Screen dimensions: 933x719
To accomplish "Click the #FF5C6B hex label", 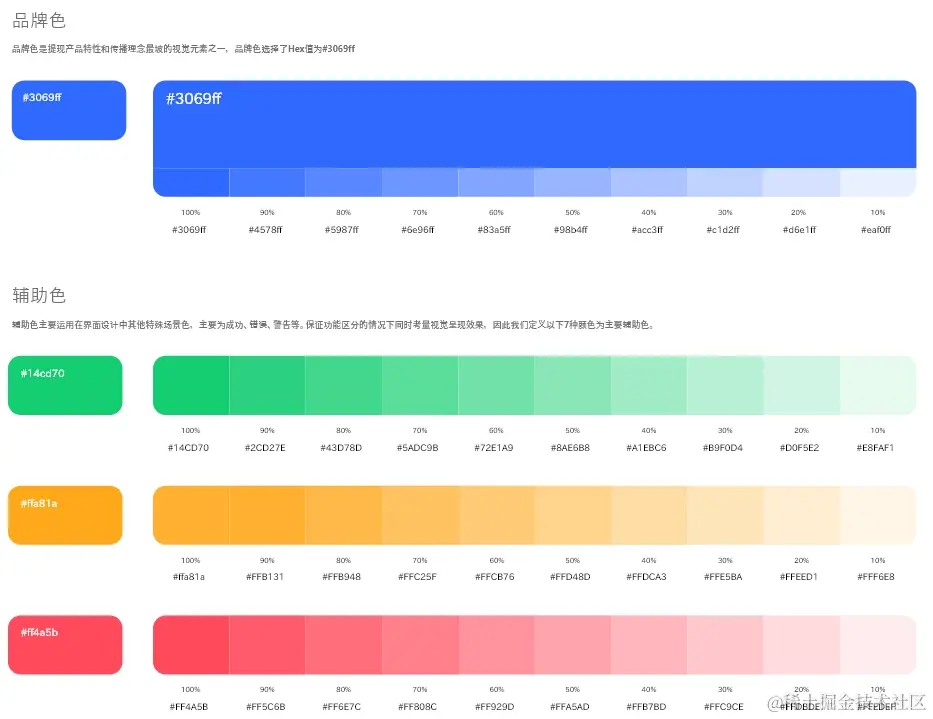I will (x=266, y=707).
